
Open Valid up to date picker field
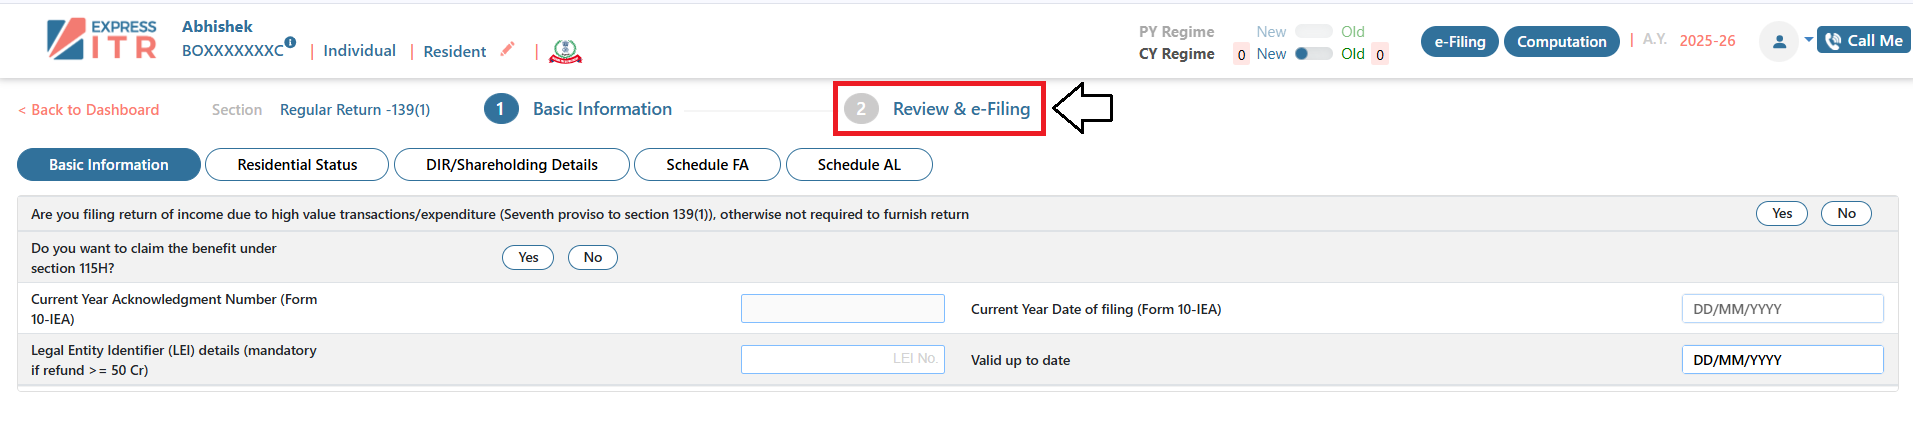pyautogui.click(x=1782, y=360)
